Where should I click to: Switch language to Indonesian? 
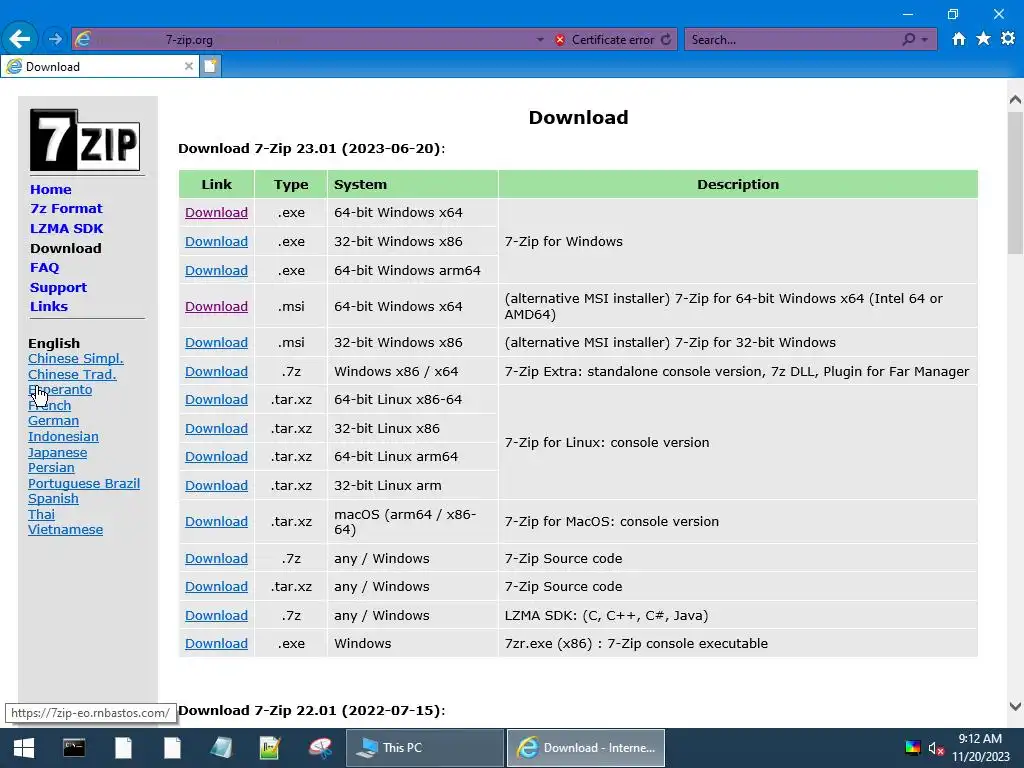(63, 436)
